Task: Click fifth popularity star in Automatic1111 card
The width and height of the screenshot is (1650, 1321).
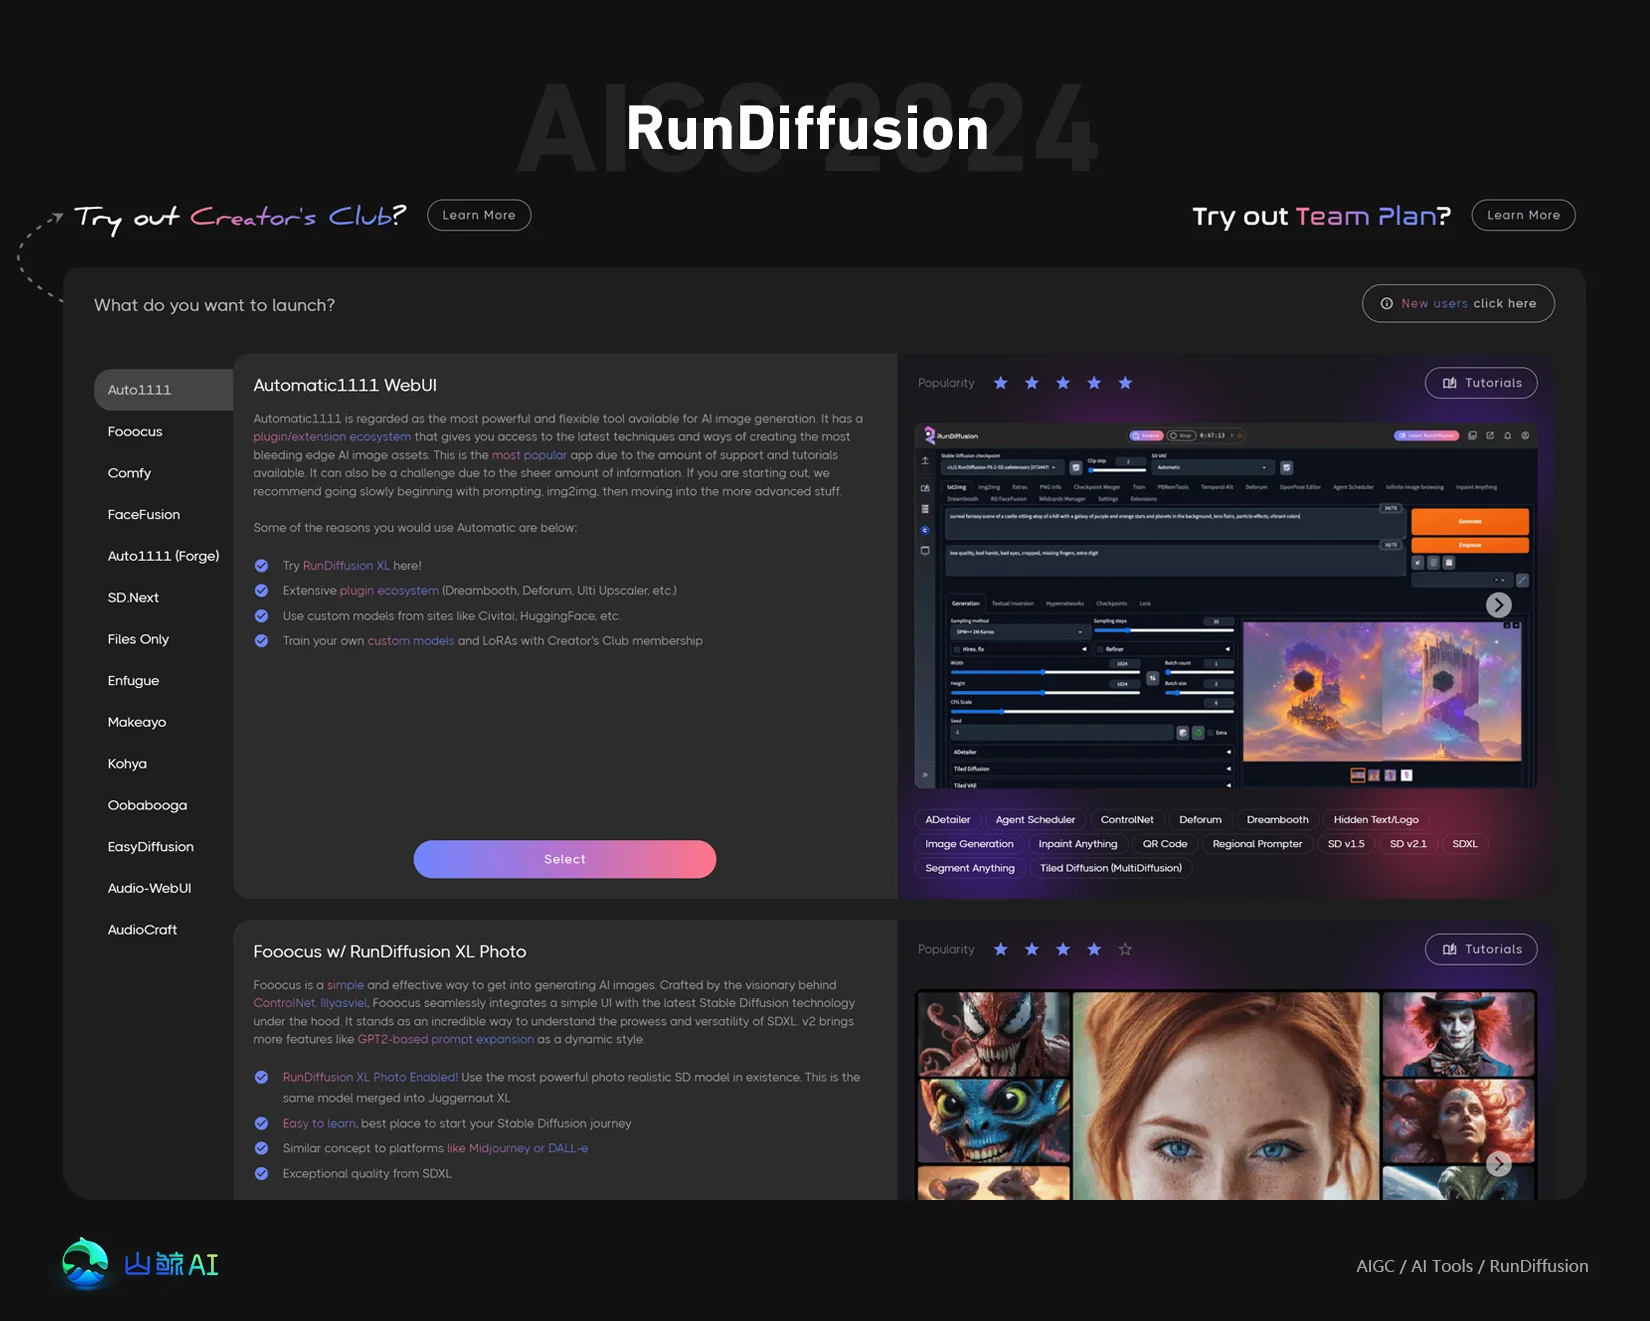Action: click(1125, 383)
